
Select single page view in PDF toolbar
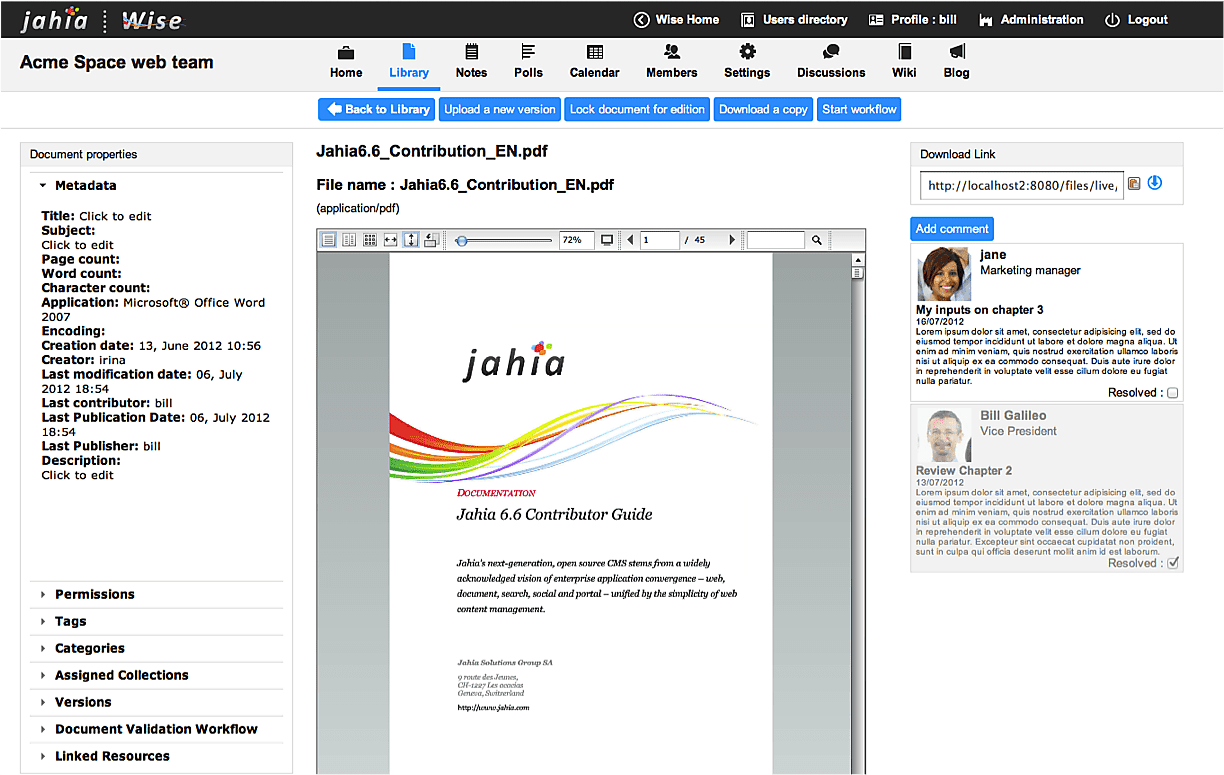(328, 240)
